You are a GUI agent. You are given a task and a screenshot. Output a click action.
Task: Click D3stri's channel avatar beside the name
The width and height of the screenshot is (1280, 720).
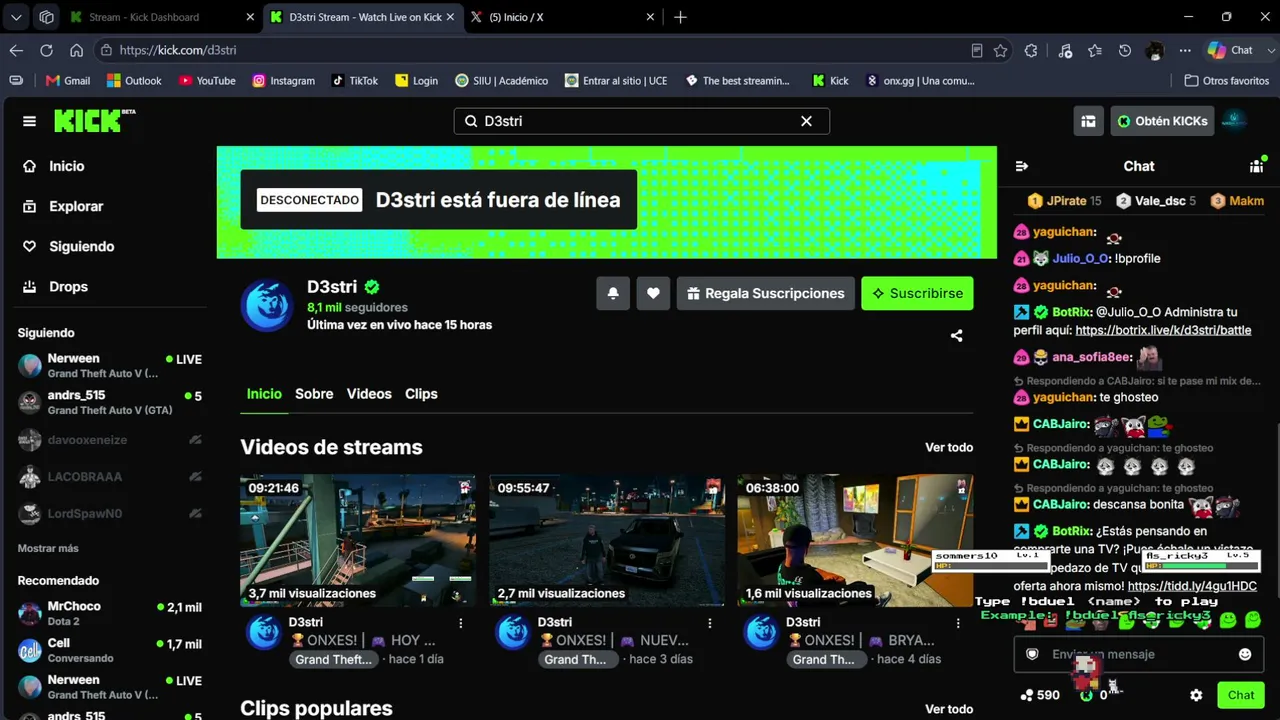tap(267, 304)
